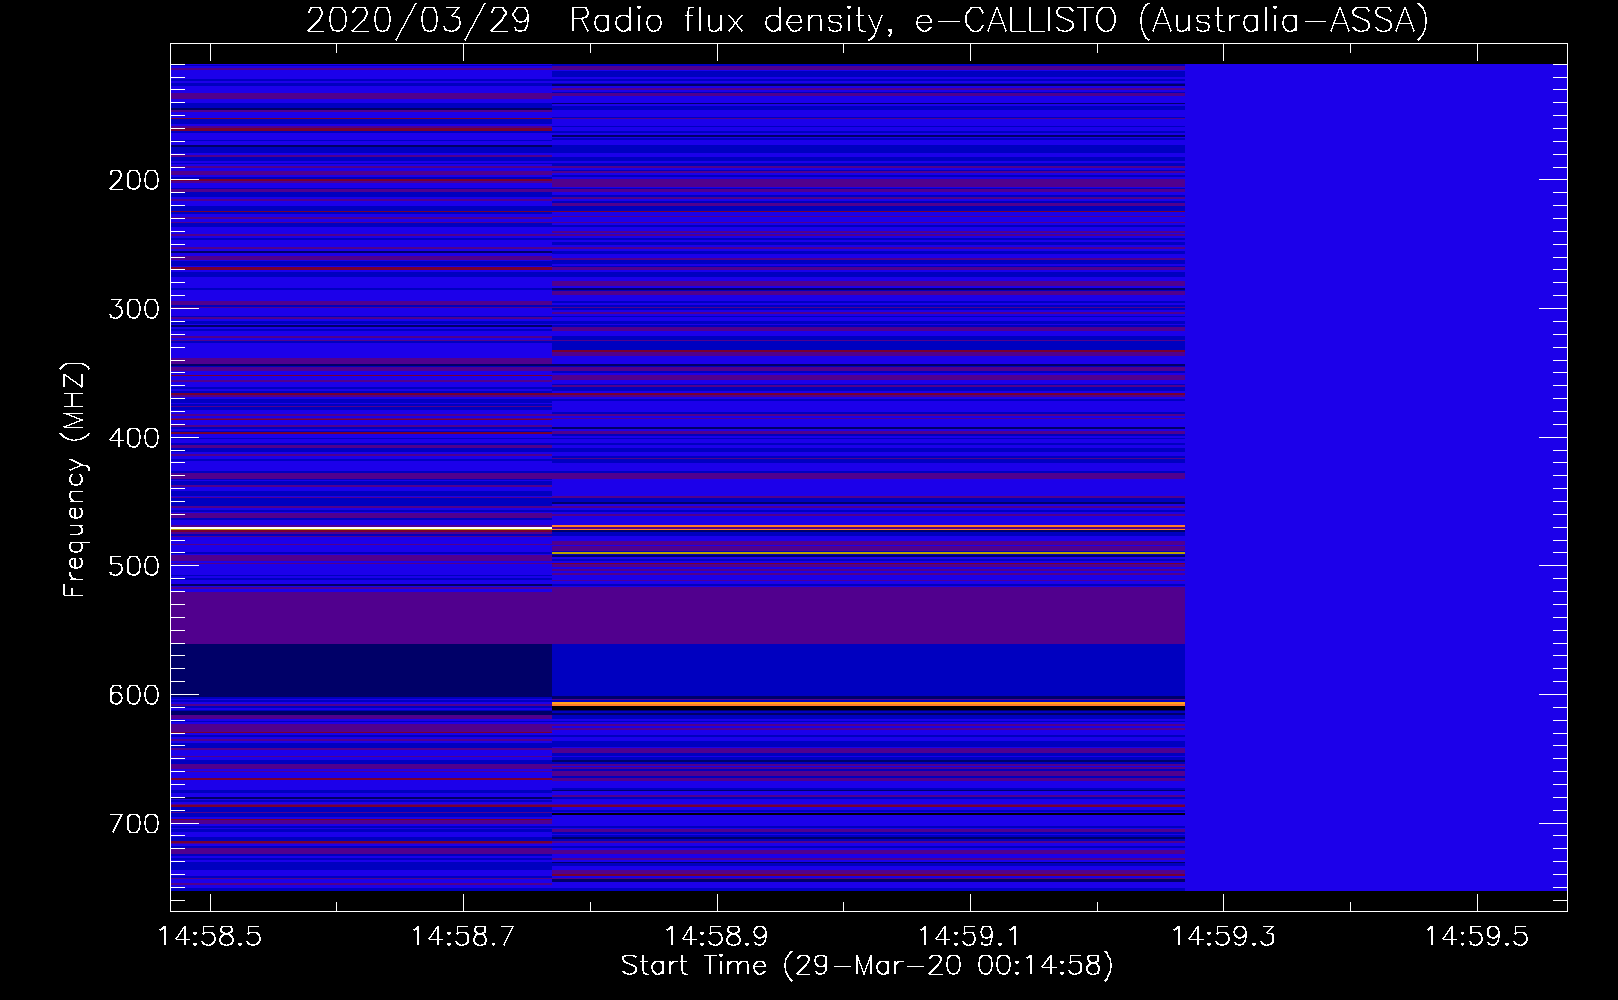Click the 'Start Time (29-Mar-20 00:14:58)' axis label
The height and width of the screenshot is (1000, 1618).
[x=867, y=966]
